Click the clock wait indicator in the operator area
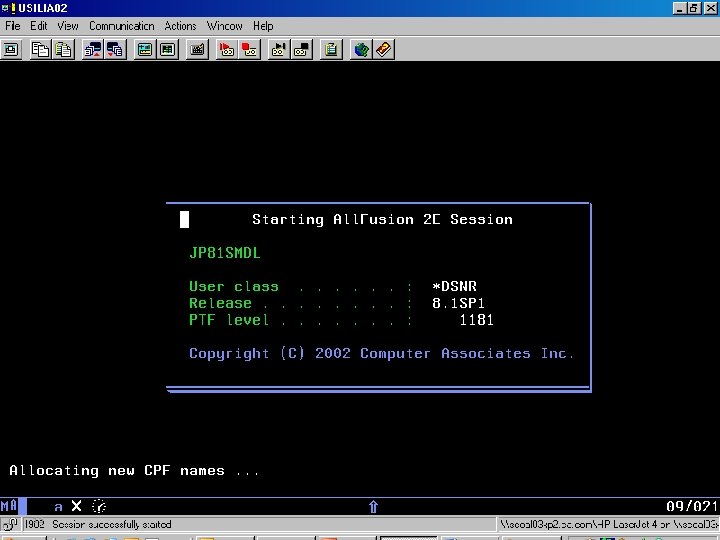Viewport: 720px width, 540px height. pos(99,506)
